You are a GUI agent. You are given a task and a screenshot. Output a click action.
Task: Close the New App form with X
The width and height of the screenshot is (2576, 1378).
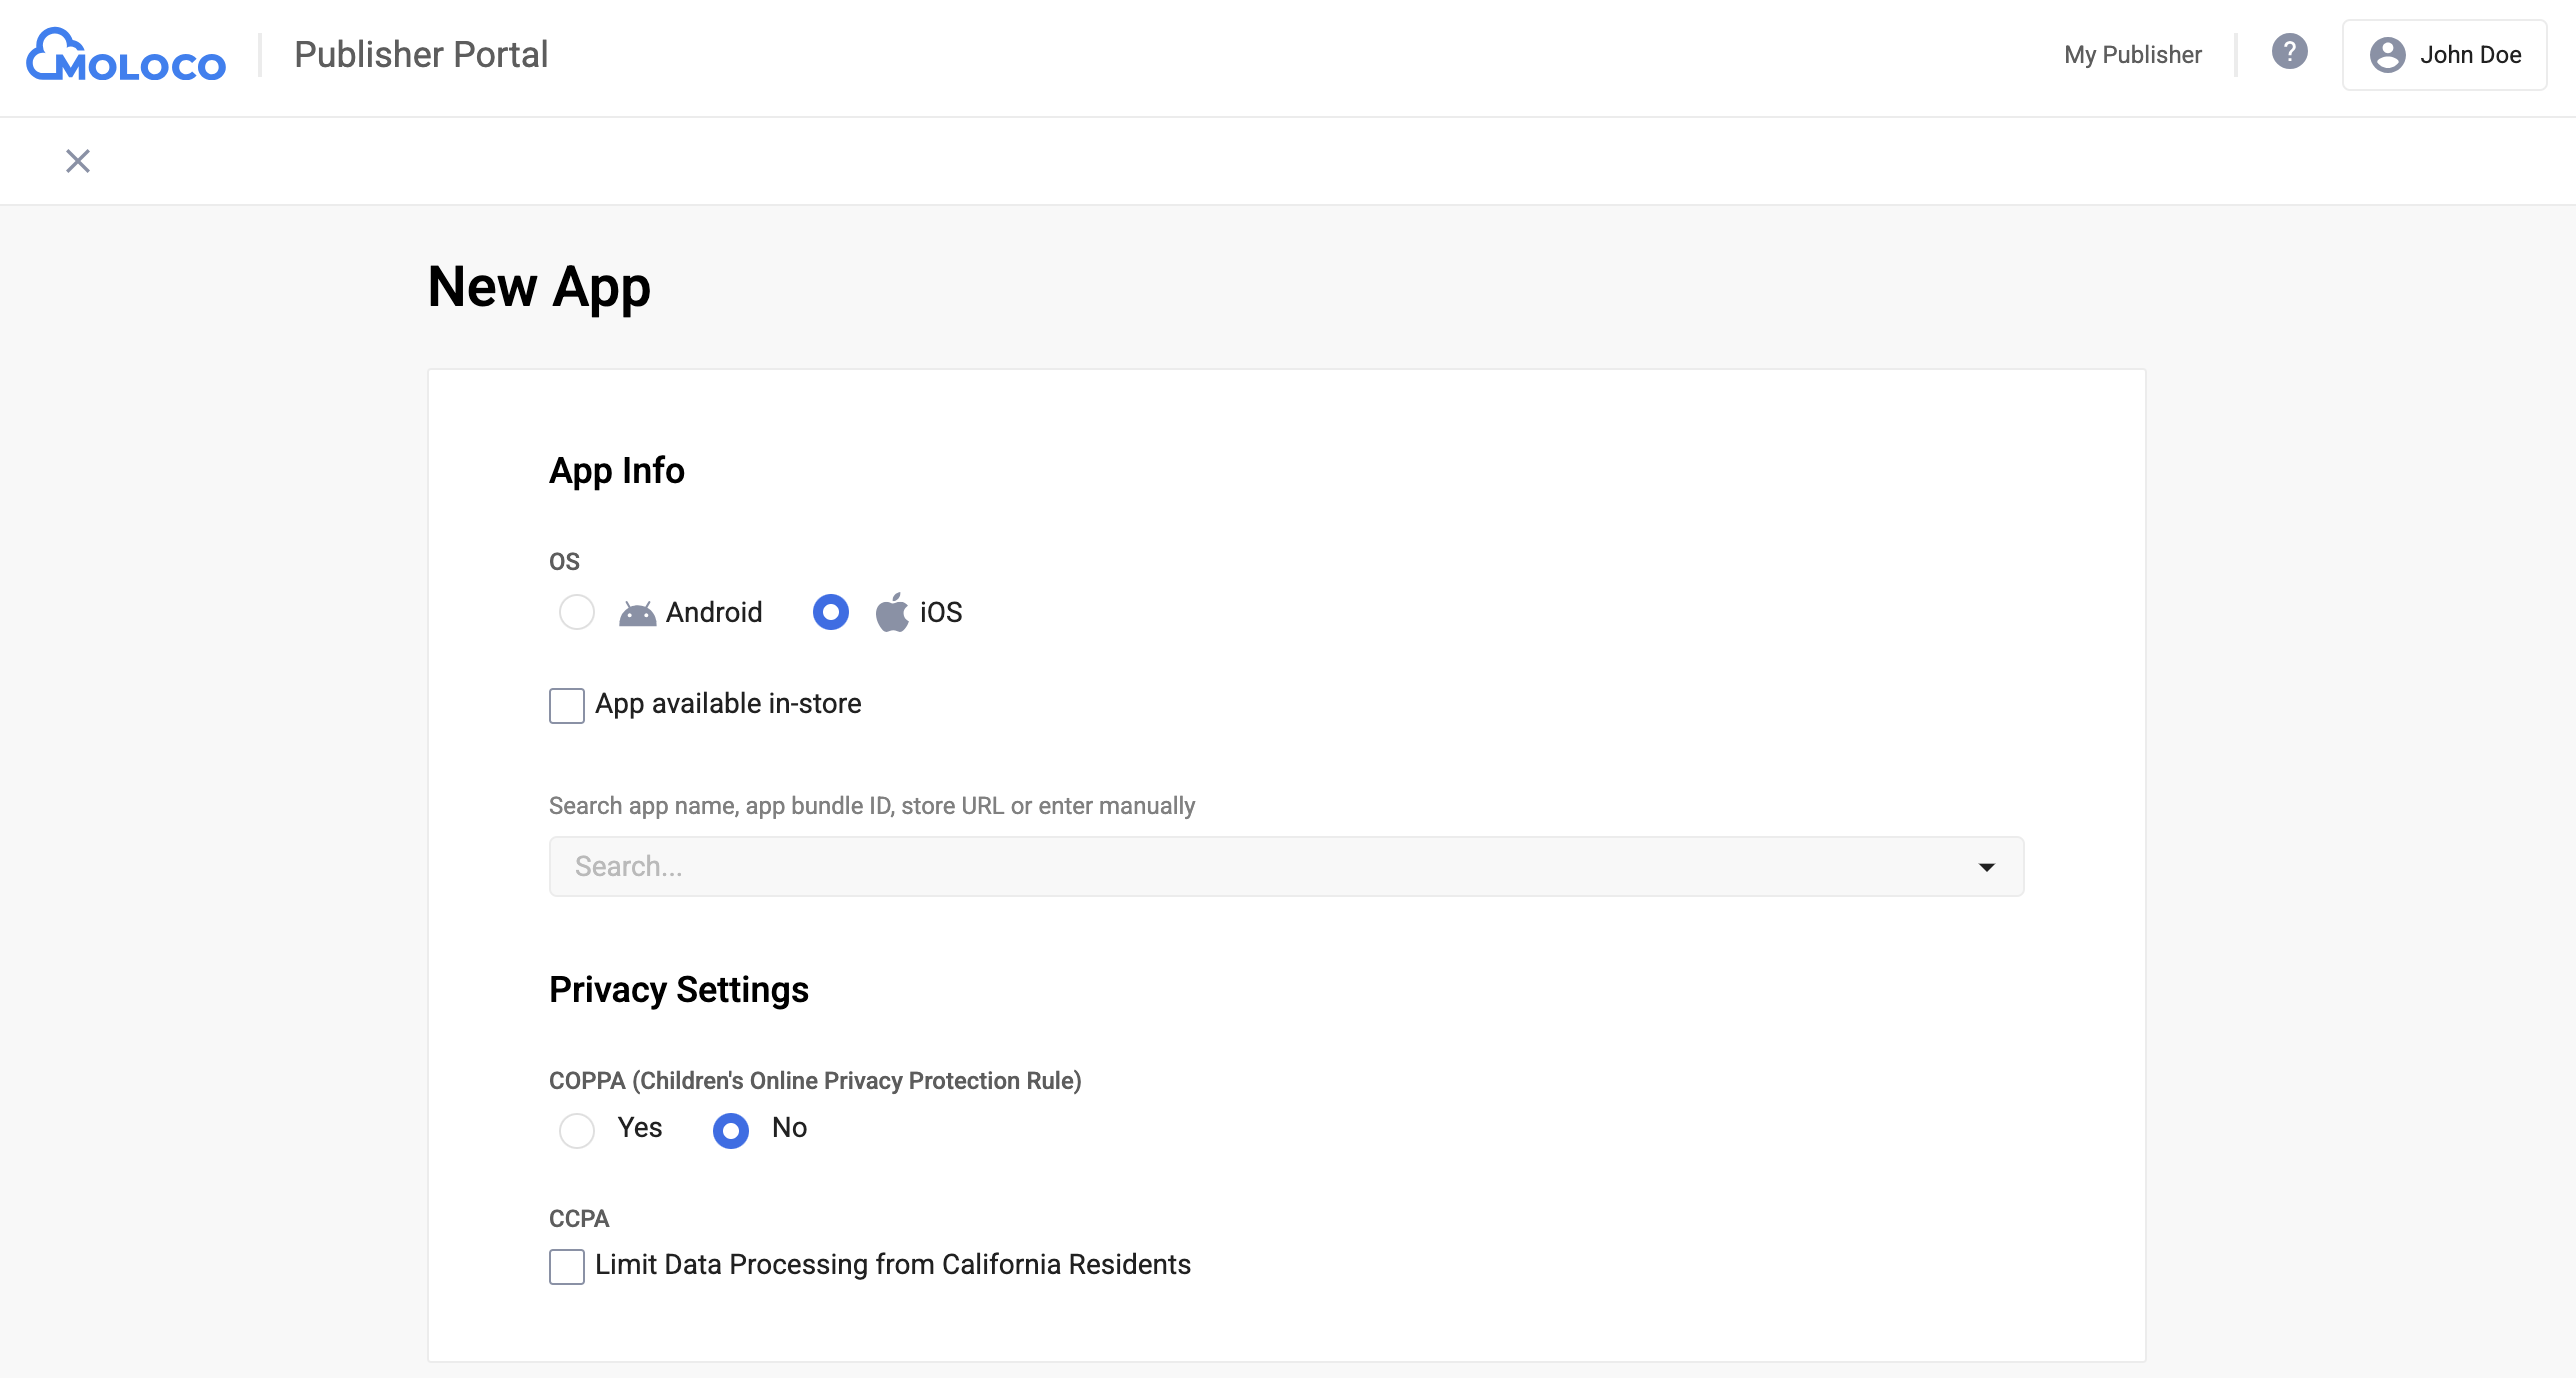coord(78,161)
